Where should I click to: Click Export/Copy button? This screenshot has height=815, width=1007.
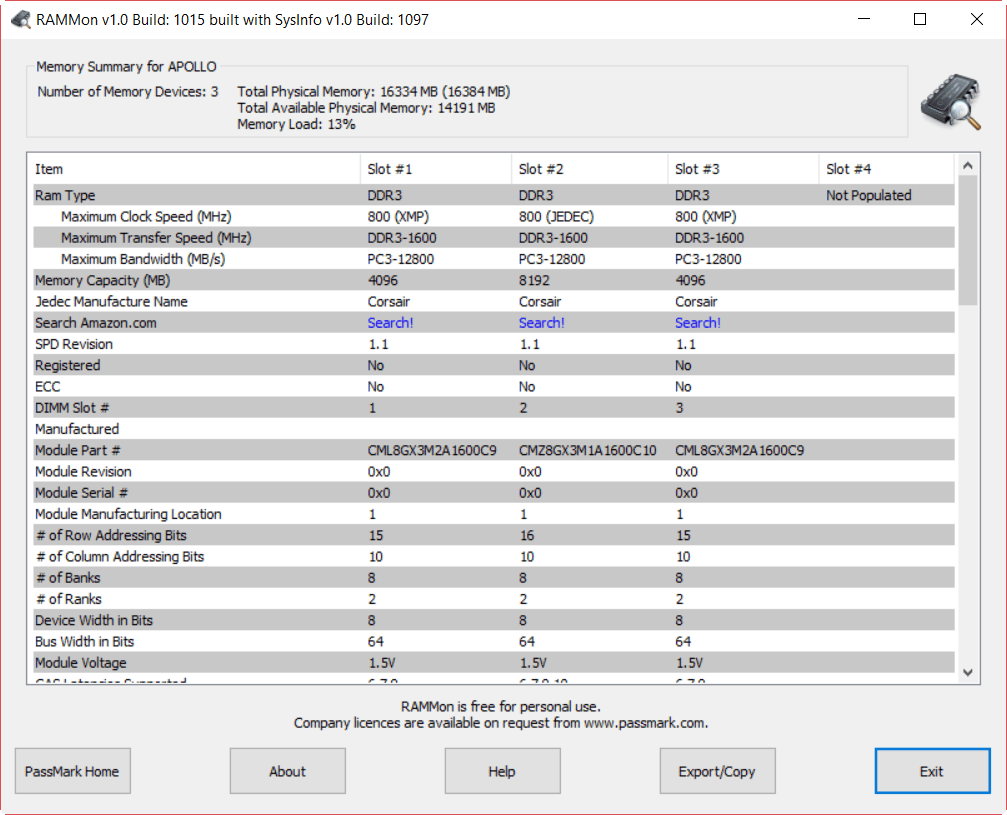[x=717, y=771]
